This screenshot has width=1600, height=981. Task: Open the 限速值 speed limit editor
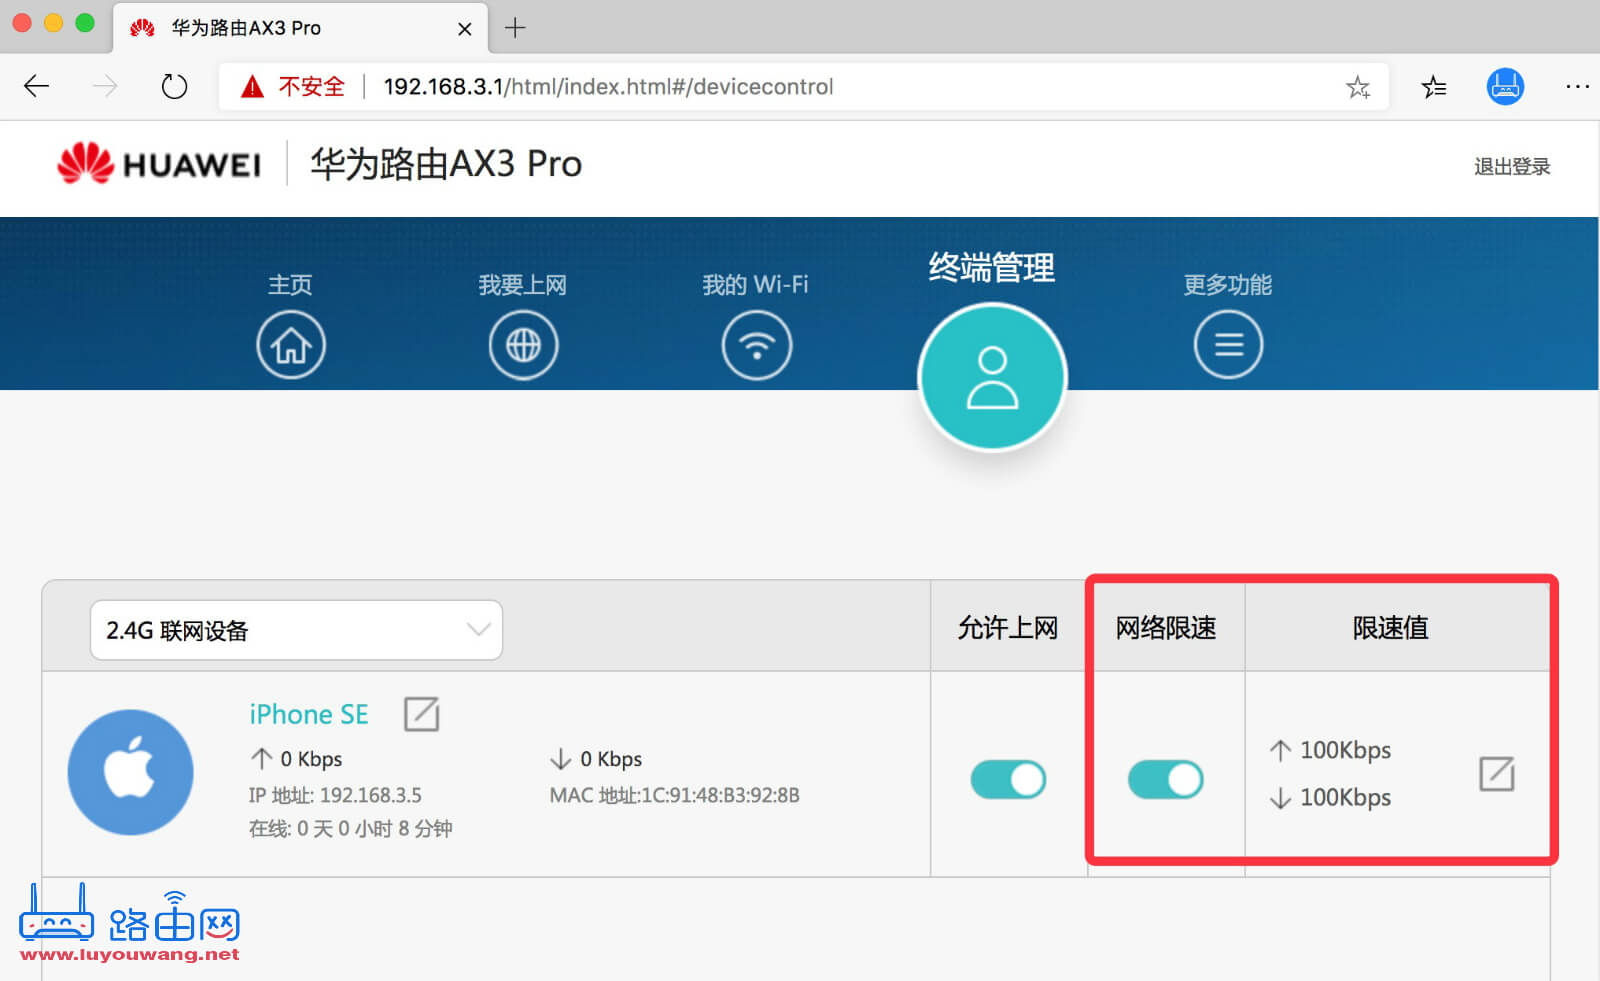click(1496, 773)
